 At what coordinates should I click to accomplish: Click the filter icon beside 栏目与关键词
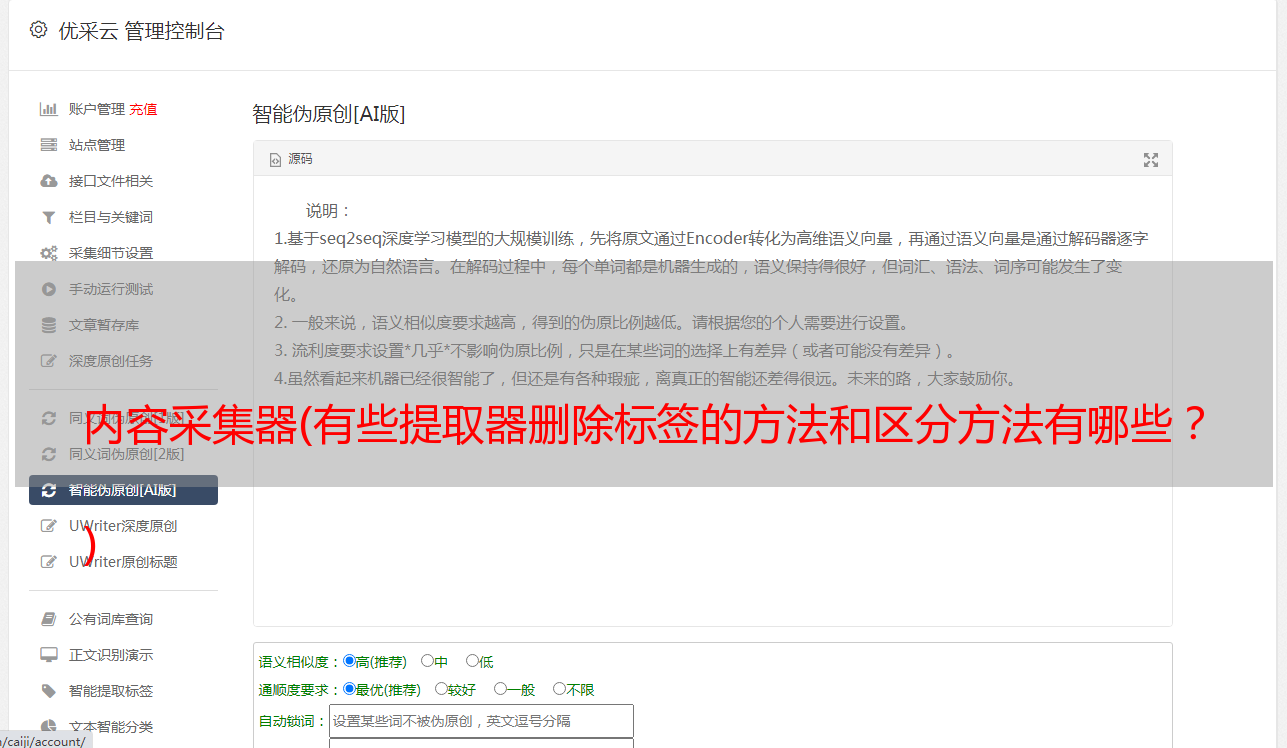coord(48,217)
